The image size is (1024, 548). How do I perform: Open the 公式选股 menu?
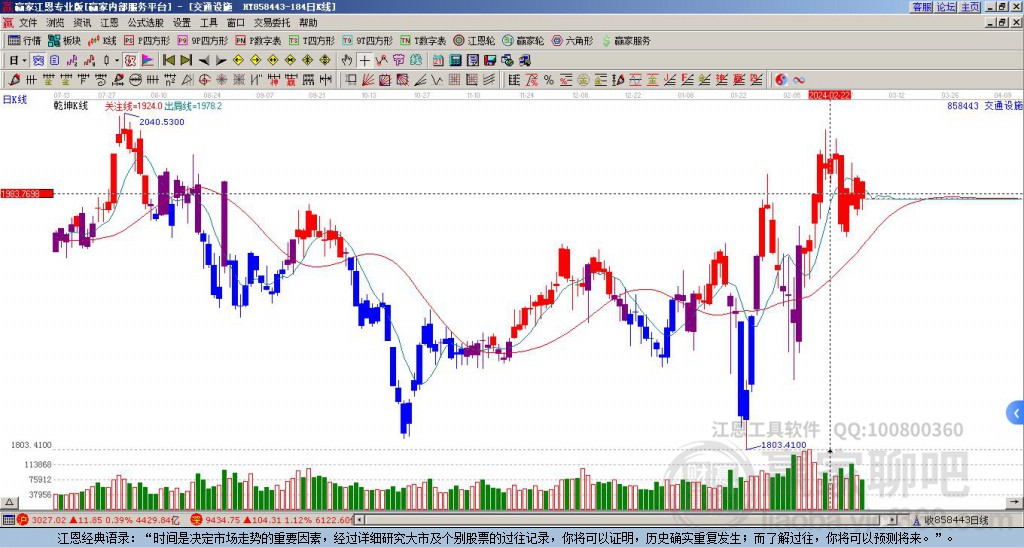(145, 23)
